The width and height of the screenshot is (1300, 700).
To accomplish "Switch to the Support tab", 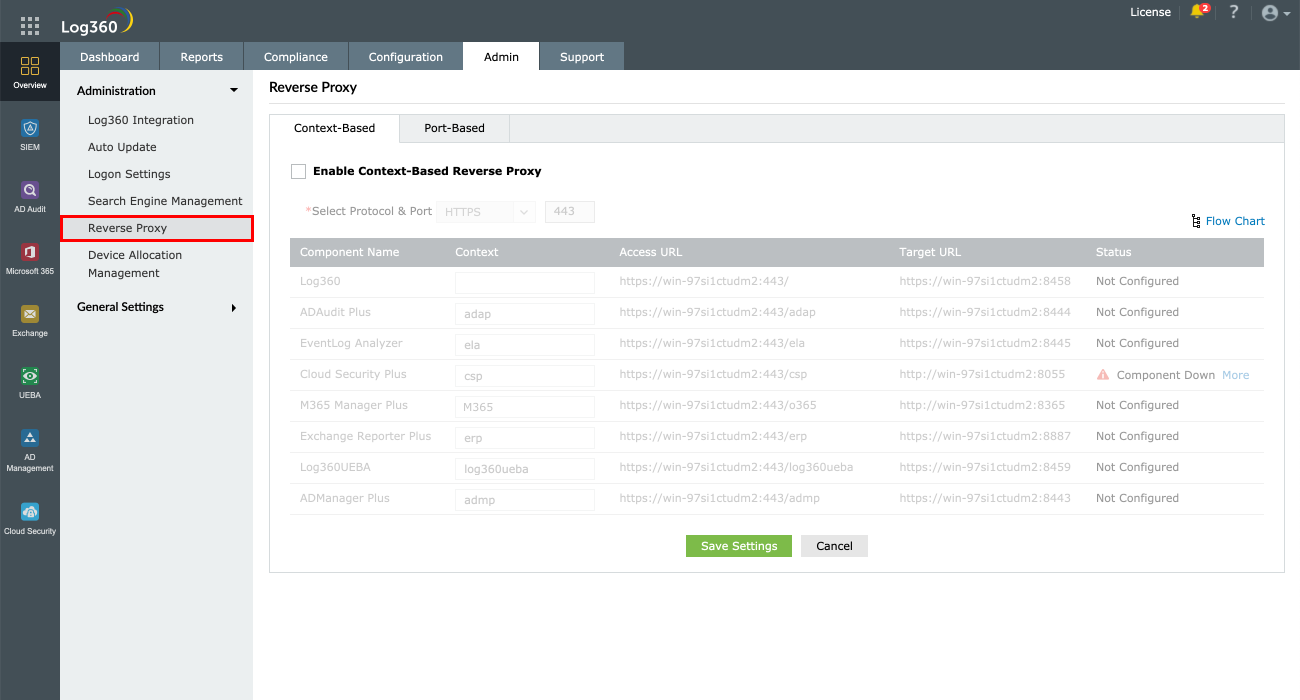I will point(582,57).
